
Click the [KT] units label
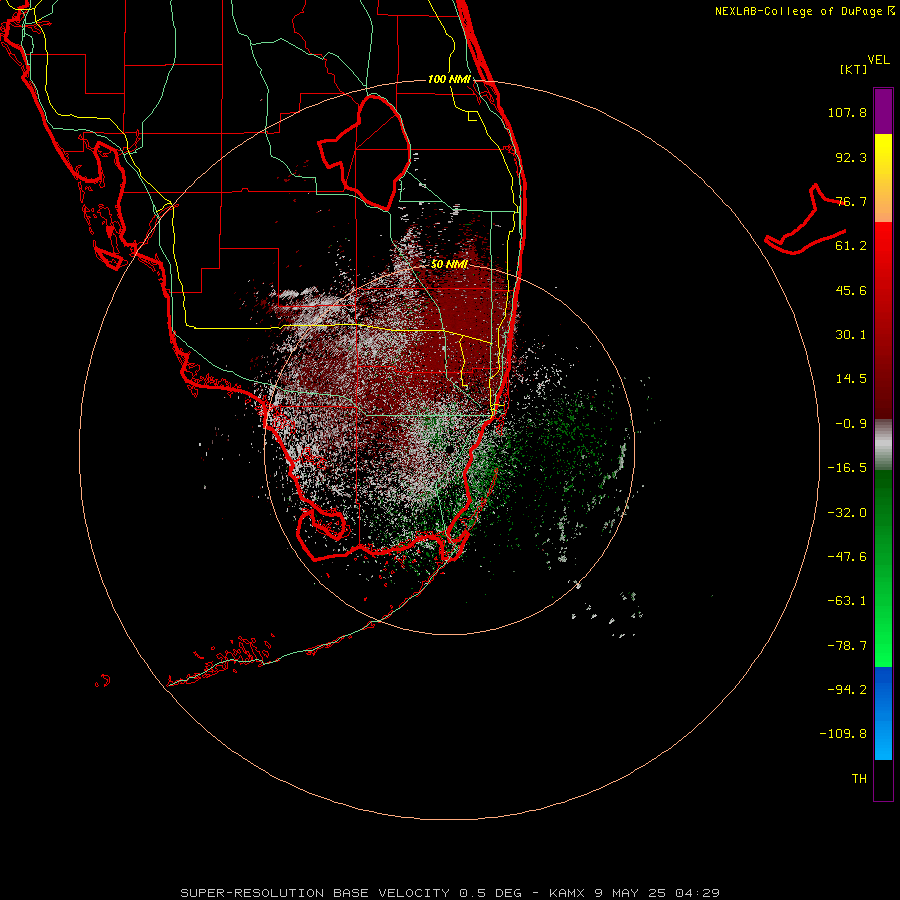(854, 70)
